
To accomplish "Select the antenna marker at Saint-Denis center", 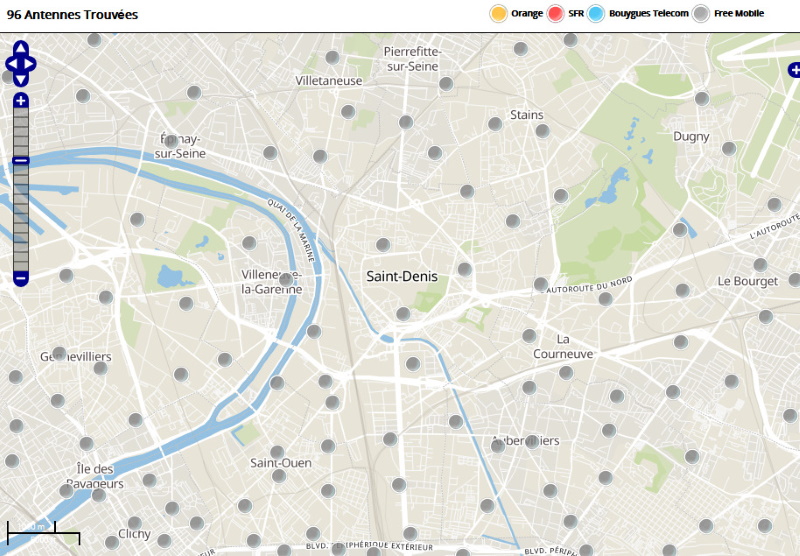I will (x=383, y=245).
